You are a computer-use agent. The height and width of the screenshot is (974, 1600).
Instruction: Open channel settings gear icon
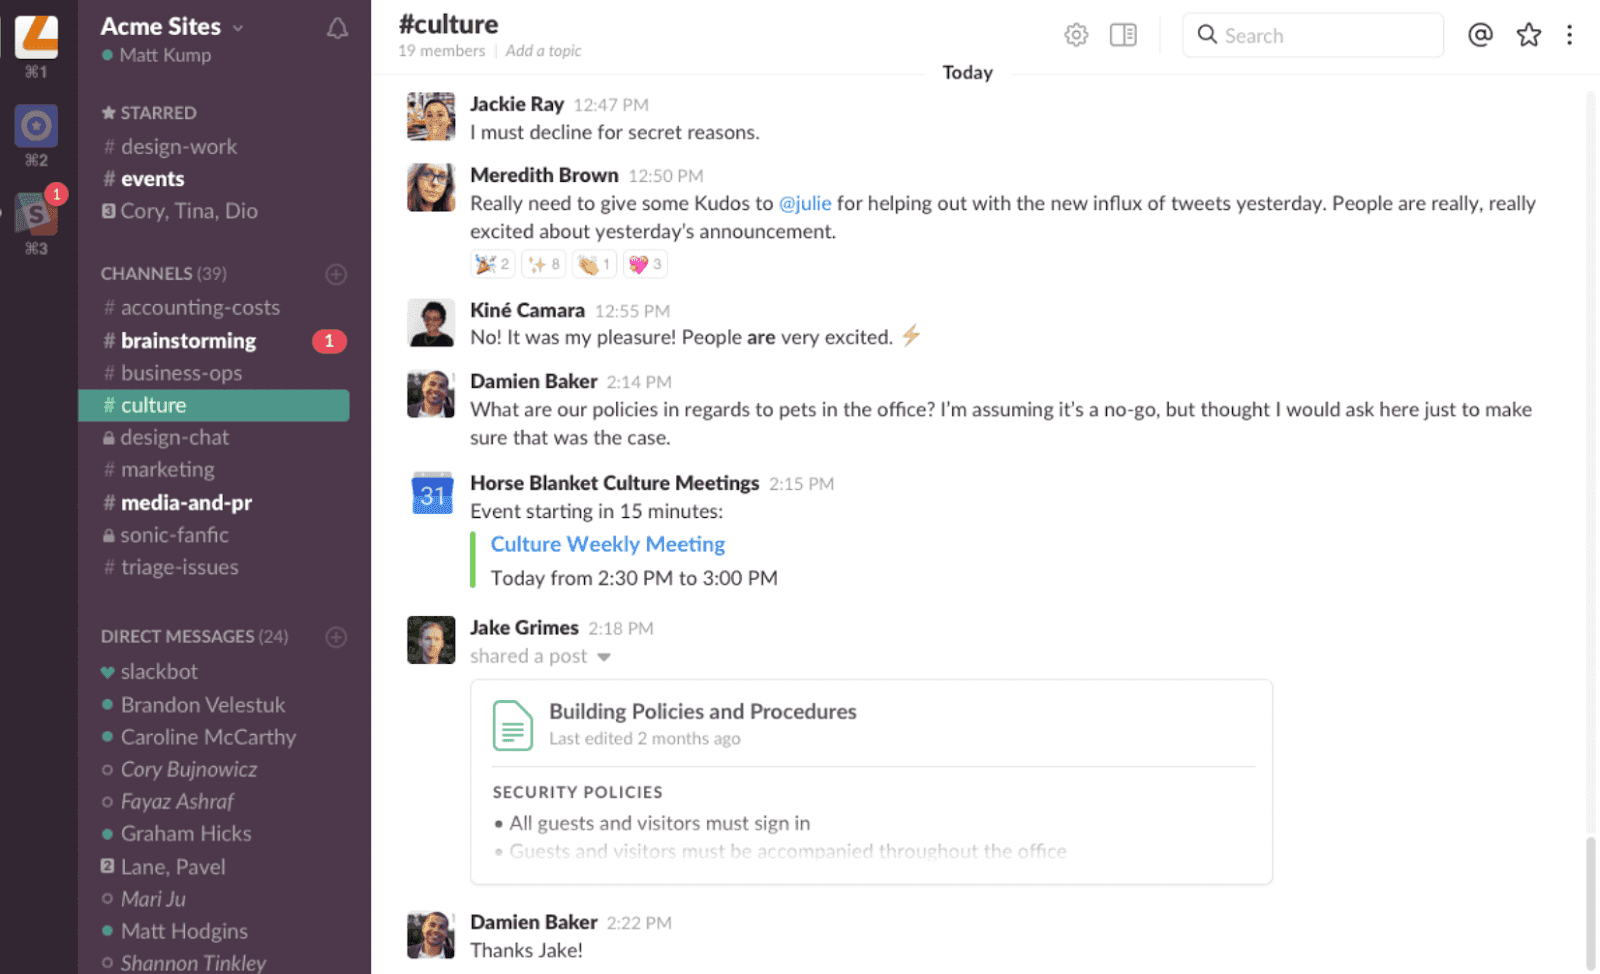coord(1076,35)
